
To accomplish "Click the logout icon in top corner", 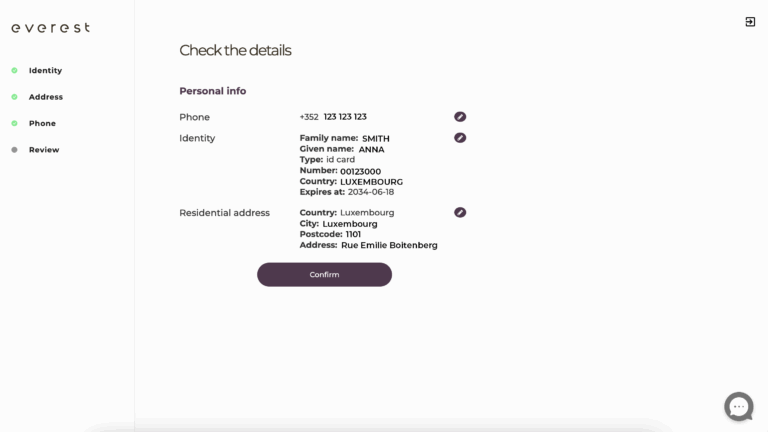I will 750,22.
